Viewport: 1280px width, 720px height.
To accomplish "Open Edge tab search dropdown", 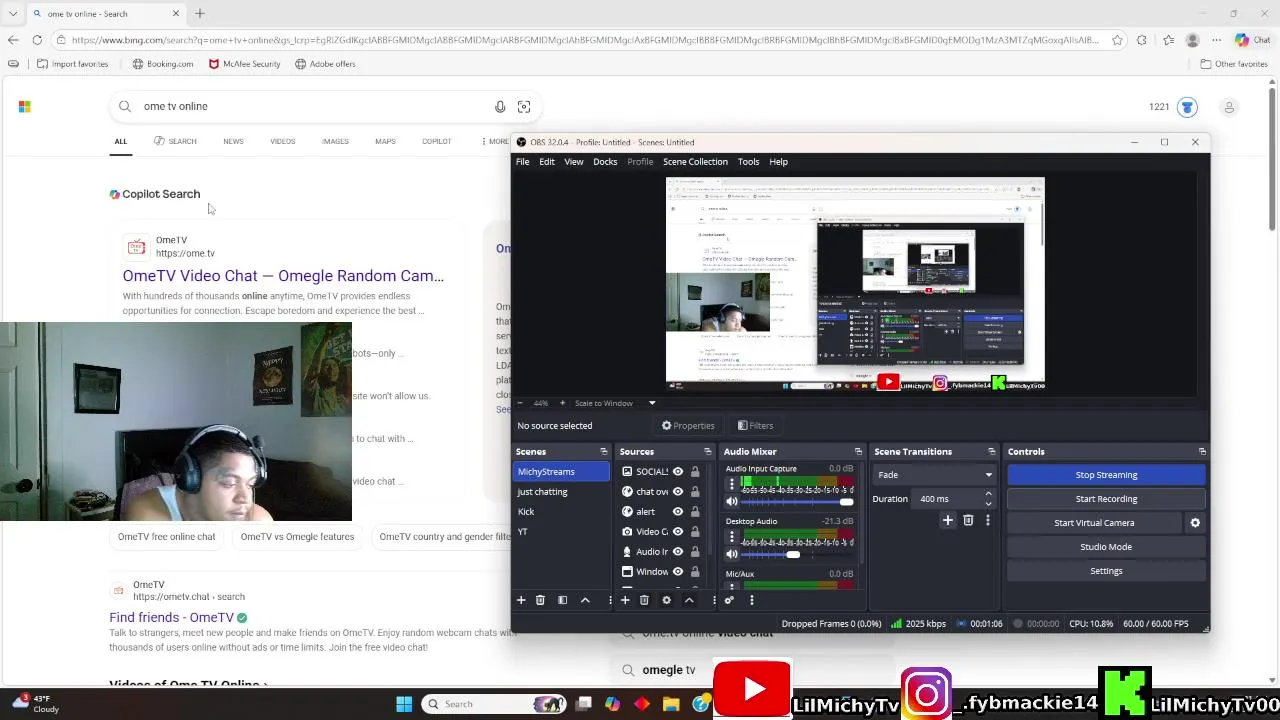I will [13, 14].
